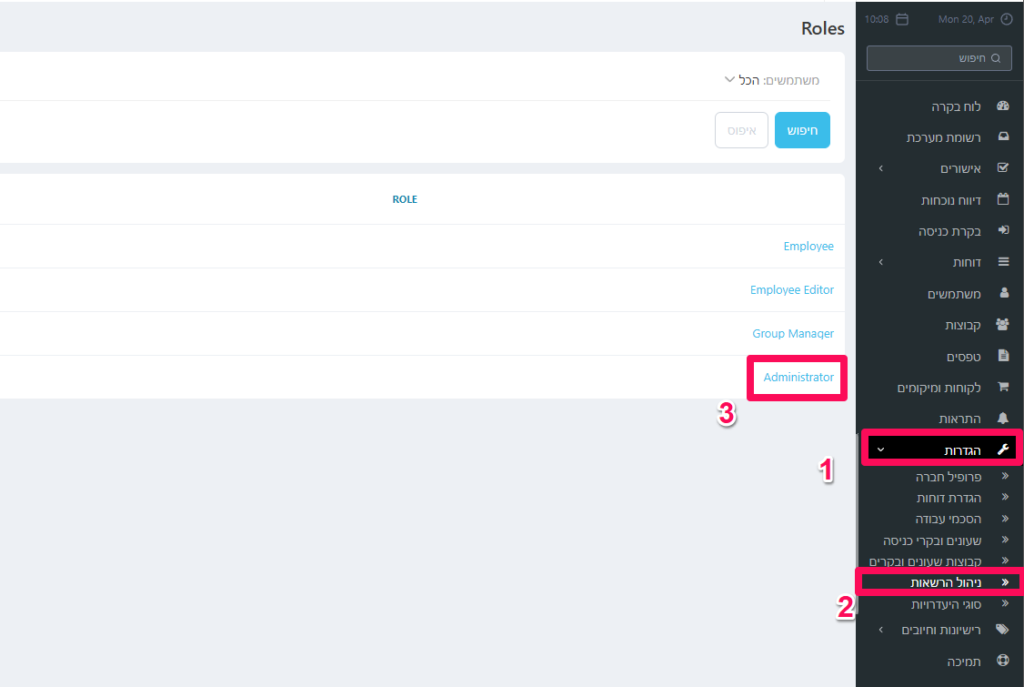This screenshot has height=687, width=1024.
Task: Expand the אישורים submenu
Action: pyautogui.click(x=880, y=169)
